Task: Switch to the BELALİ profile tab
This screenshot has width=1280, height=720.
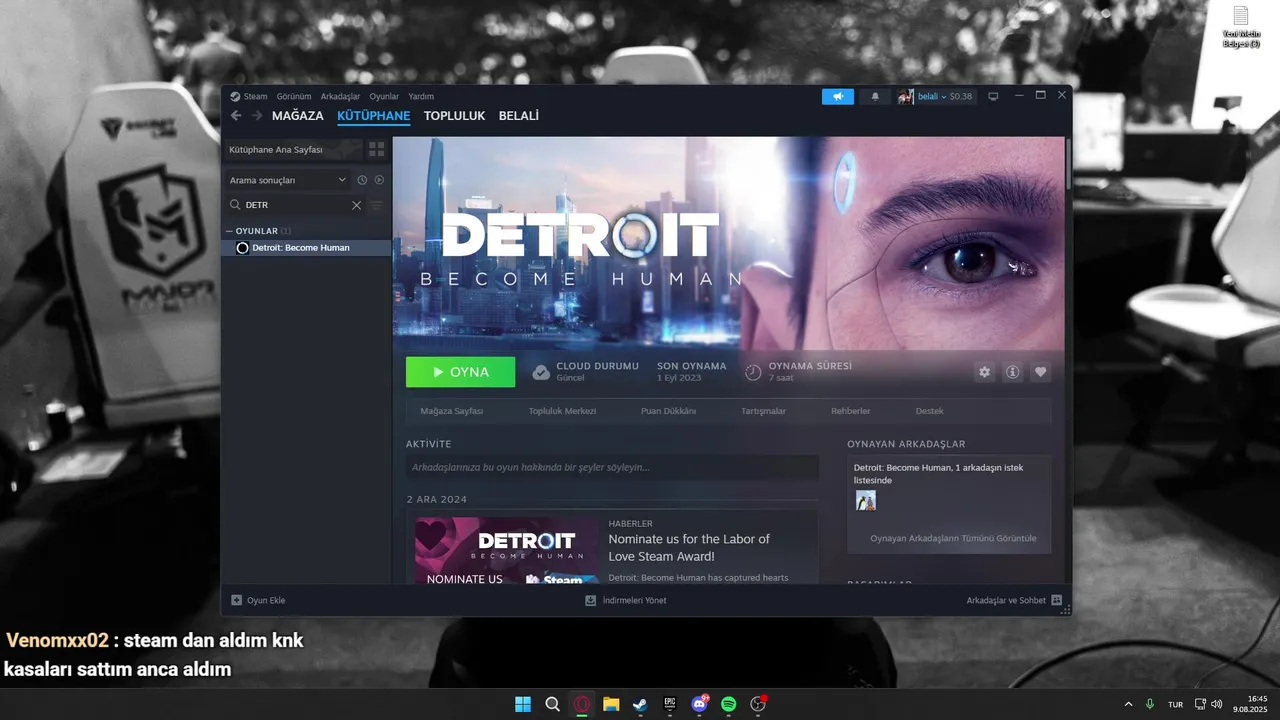Action: pyautogui.click(x=519, y=116)
